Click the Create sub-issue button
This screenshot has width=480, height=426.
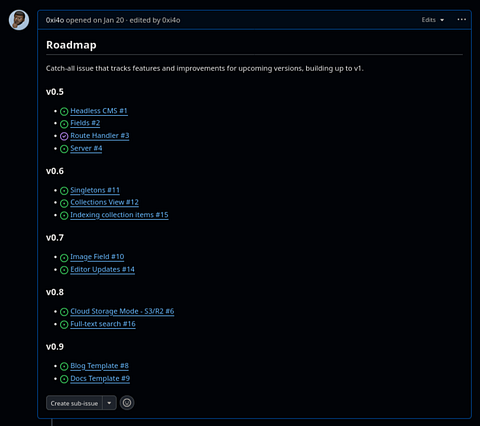point(74,403)
